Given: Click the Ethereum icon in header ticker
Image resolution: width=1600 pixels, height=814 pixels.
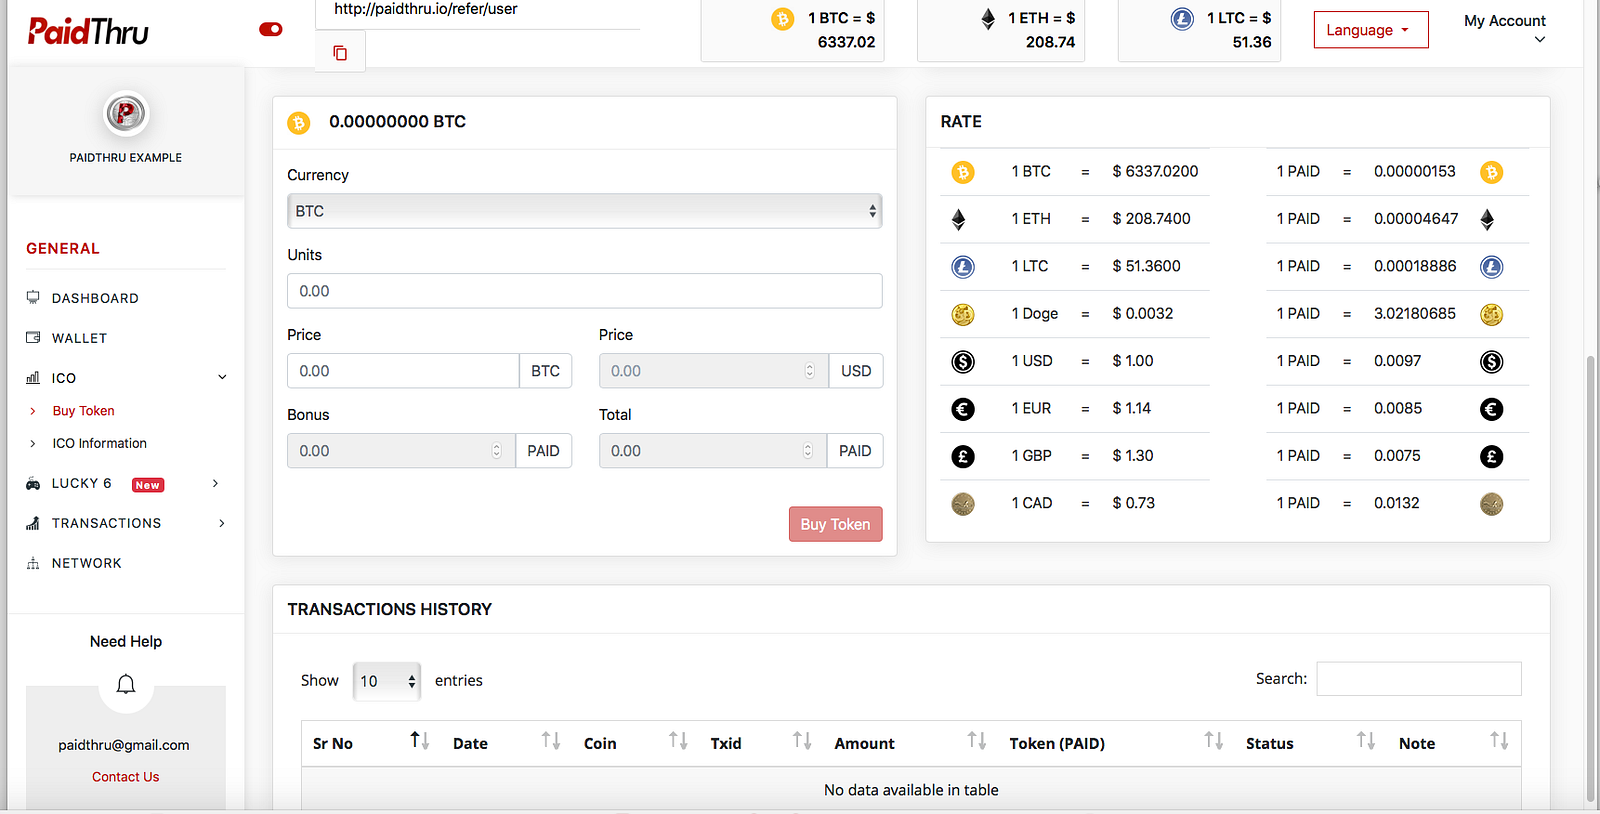Looking at the screenshot, I should 988,19.
